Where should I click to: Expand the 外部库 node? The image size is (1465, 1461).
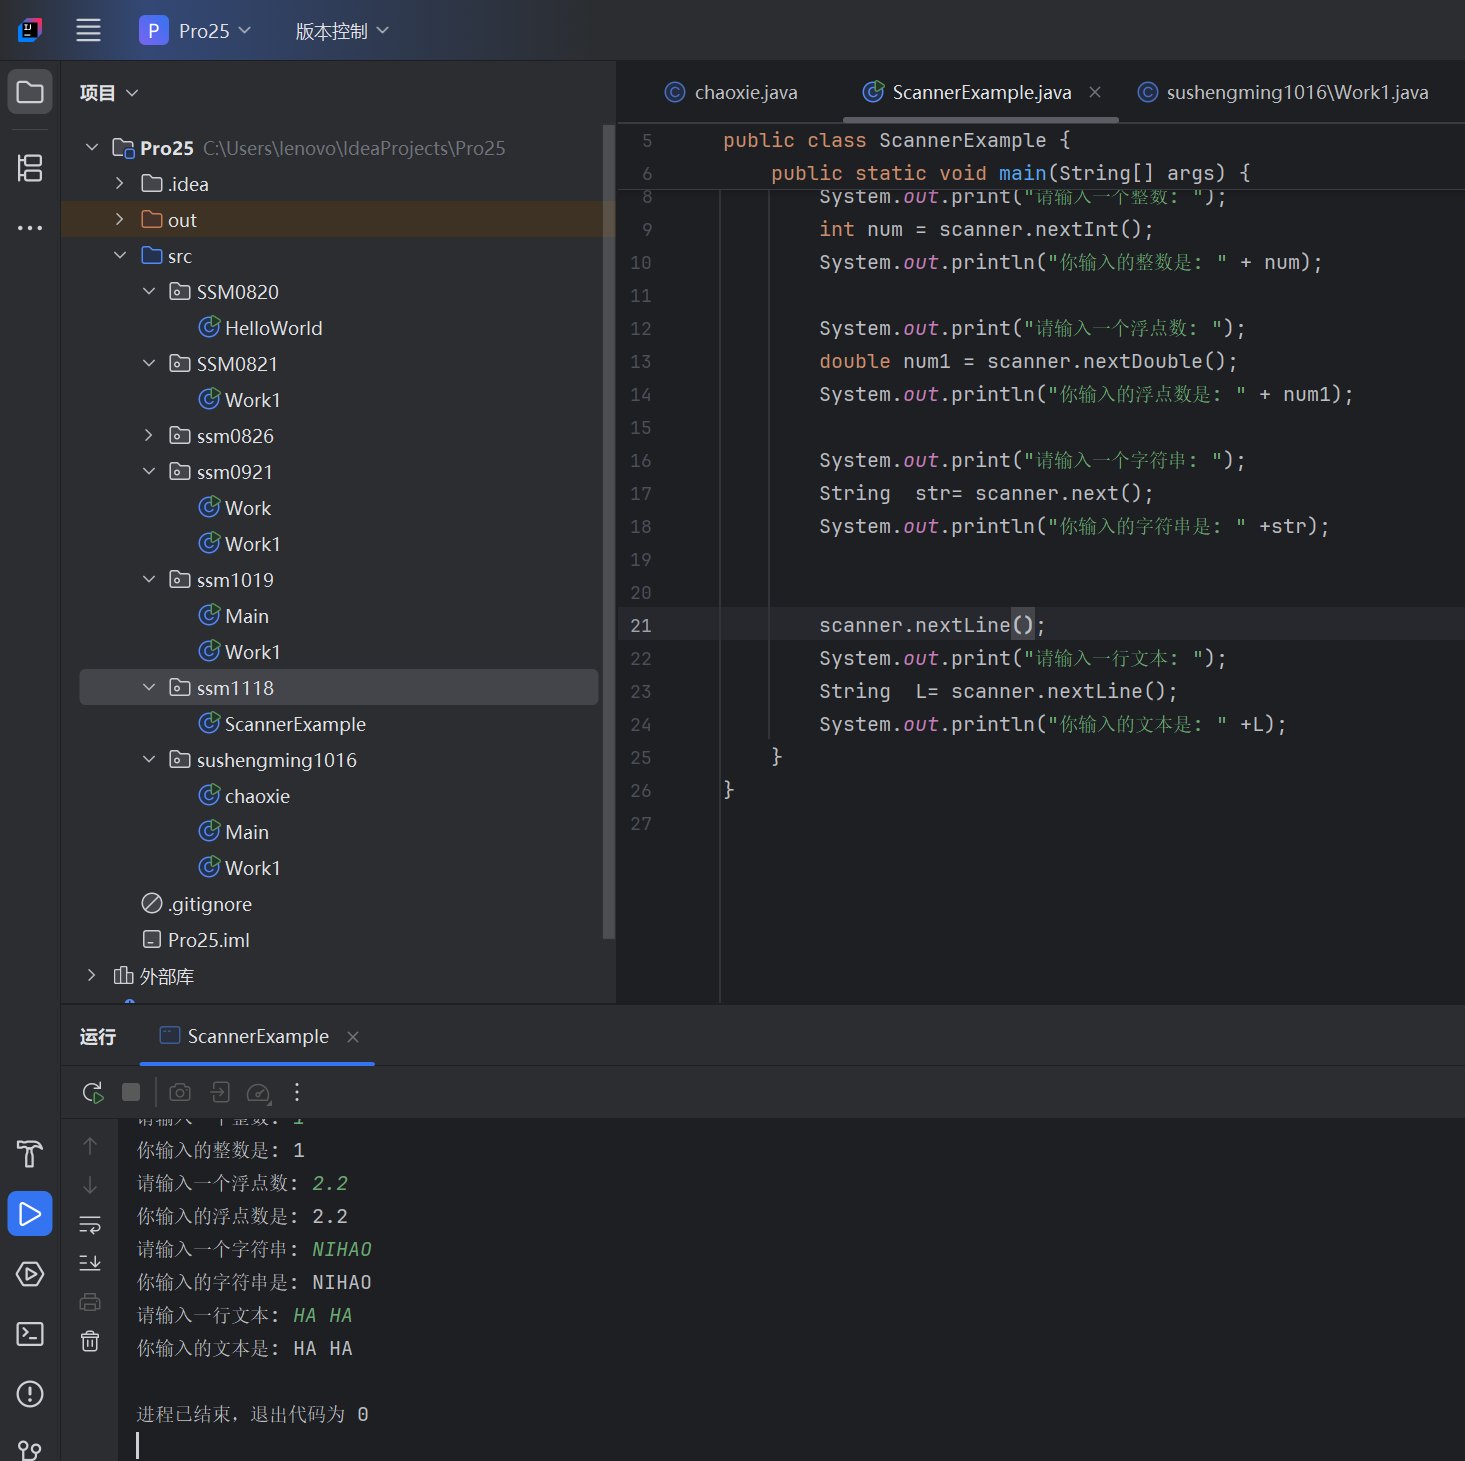[x=91, y=975]
